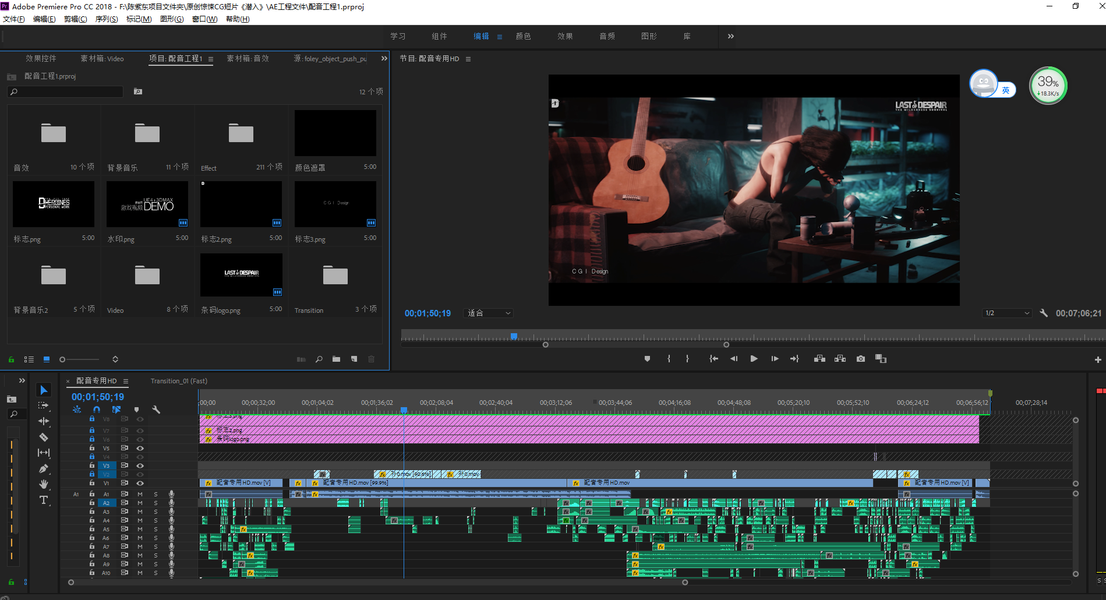
Task: Hide video track V1 with eye icon
Action: (140, 483)
